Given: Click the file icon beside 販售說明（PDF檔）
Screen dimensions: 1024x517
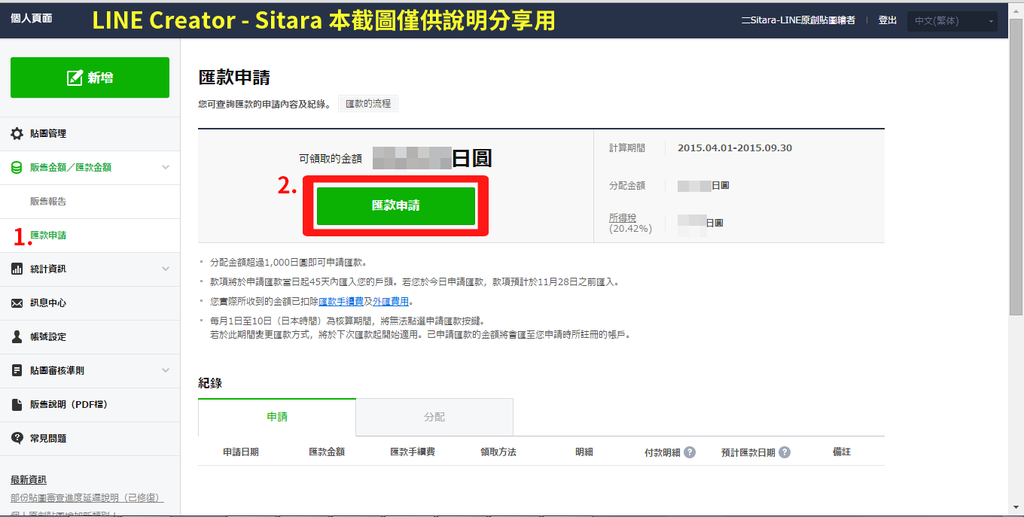Looking at the screenshot, I should (x=17, y=405).
